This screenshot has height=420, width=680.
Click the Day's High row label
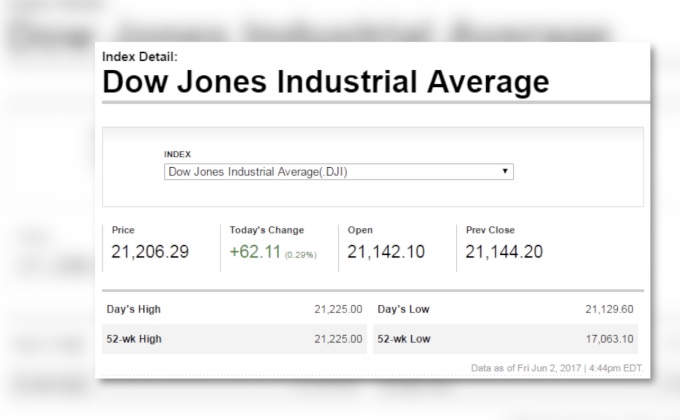pos(133,309)
